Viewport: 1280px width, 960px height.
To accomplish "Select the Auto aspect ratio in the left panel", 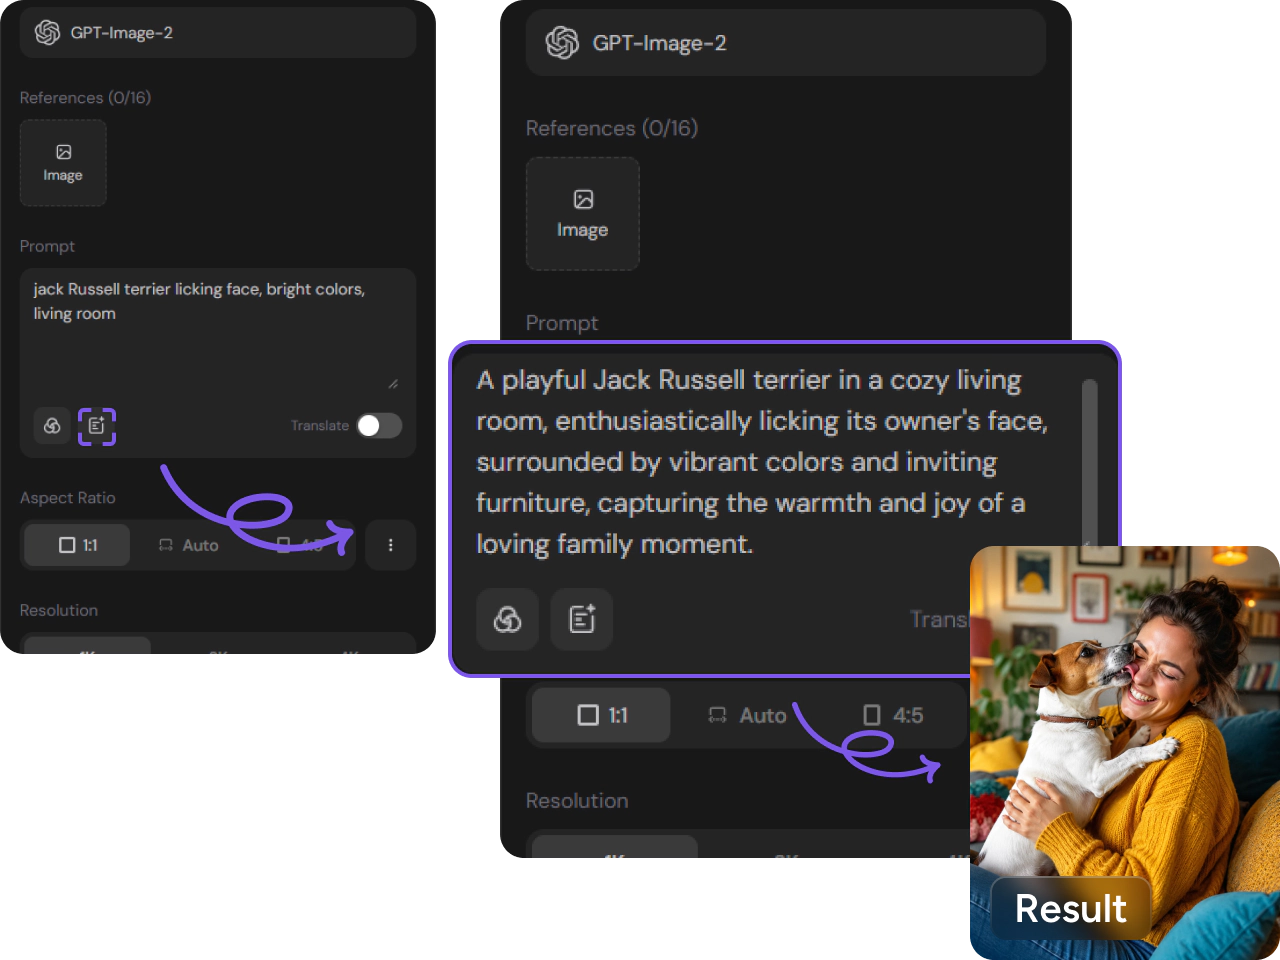I will [x=188, y=545].
